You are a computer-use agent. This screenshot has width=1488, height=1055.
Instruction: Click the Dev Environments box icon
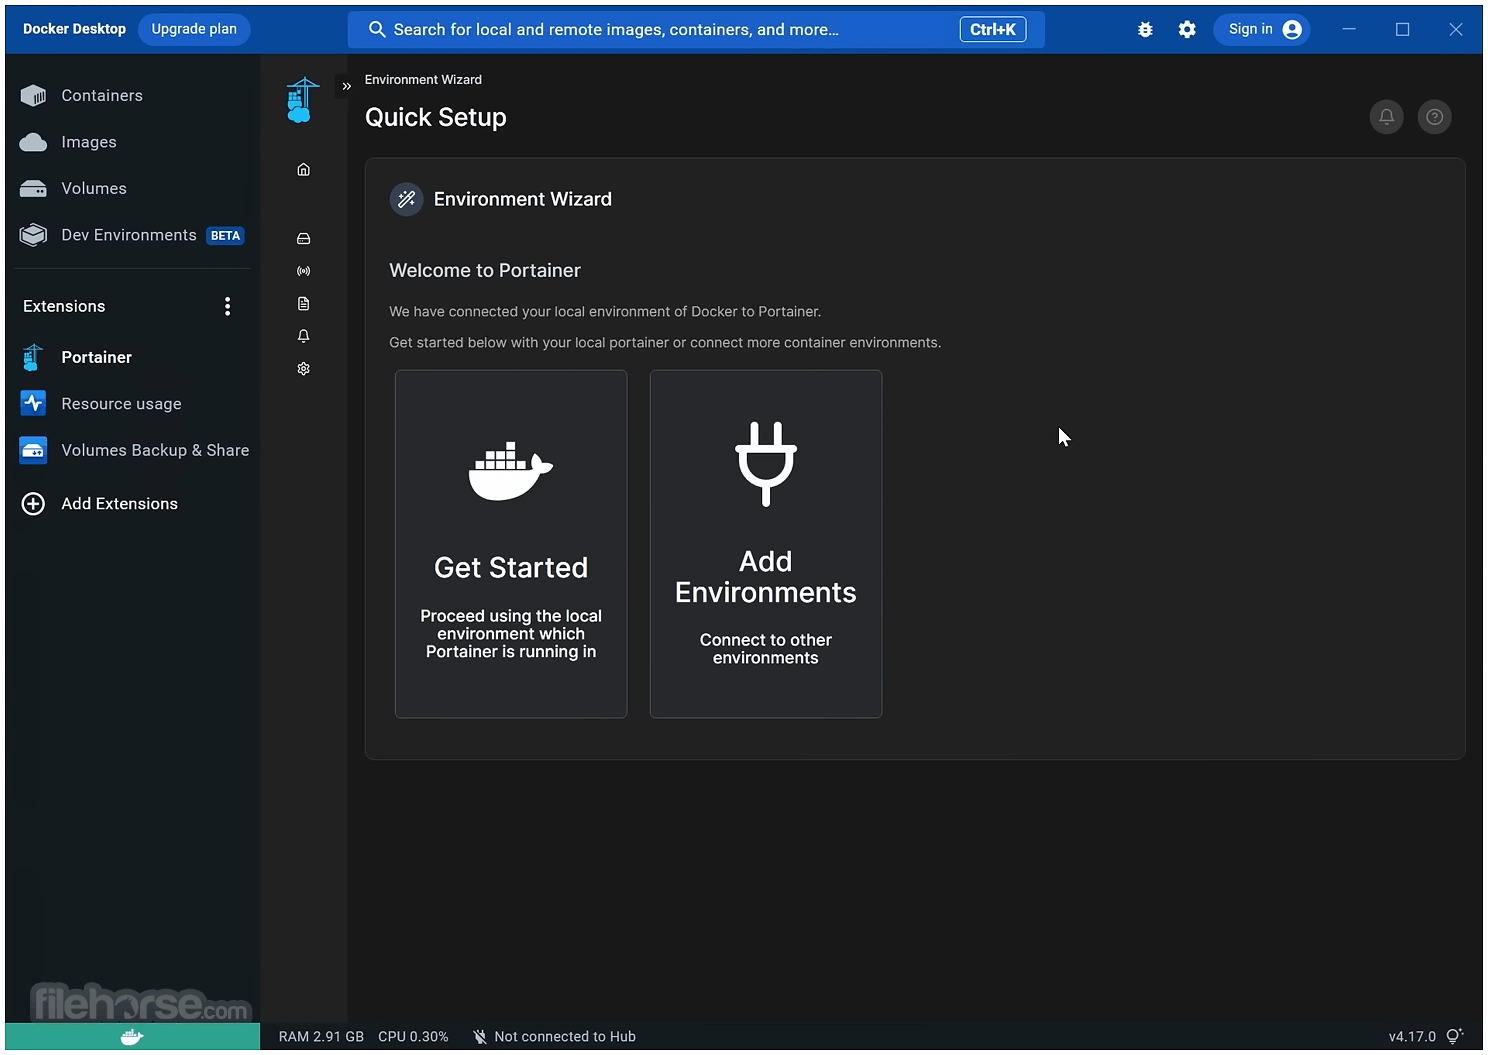pyautogui.click(x=33, y=235)
